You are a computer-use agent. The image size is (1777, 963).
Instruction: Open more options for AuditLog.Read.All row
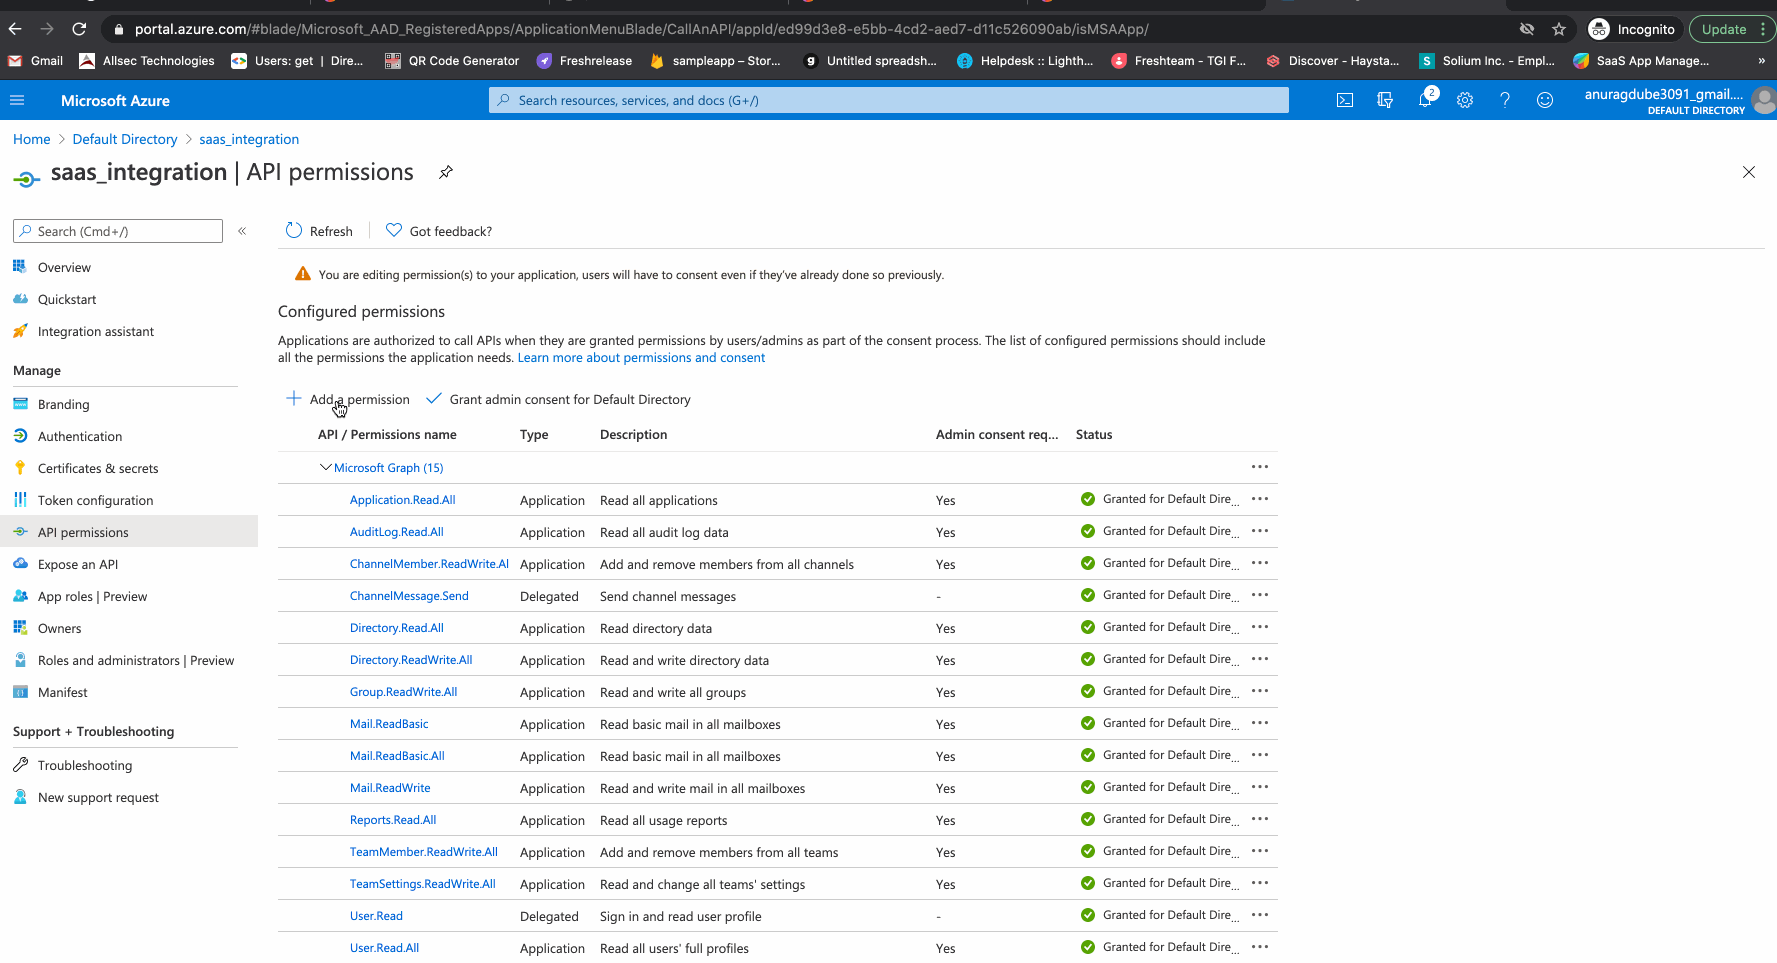coord(1260,531)
